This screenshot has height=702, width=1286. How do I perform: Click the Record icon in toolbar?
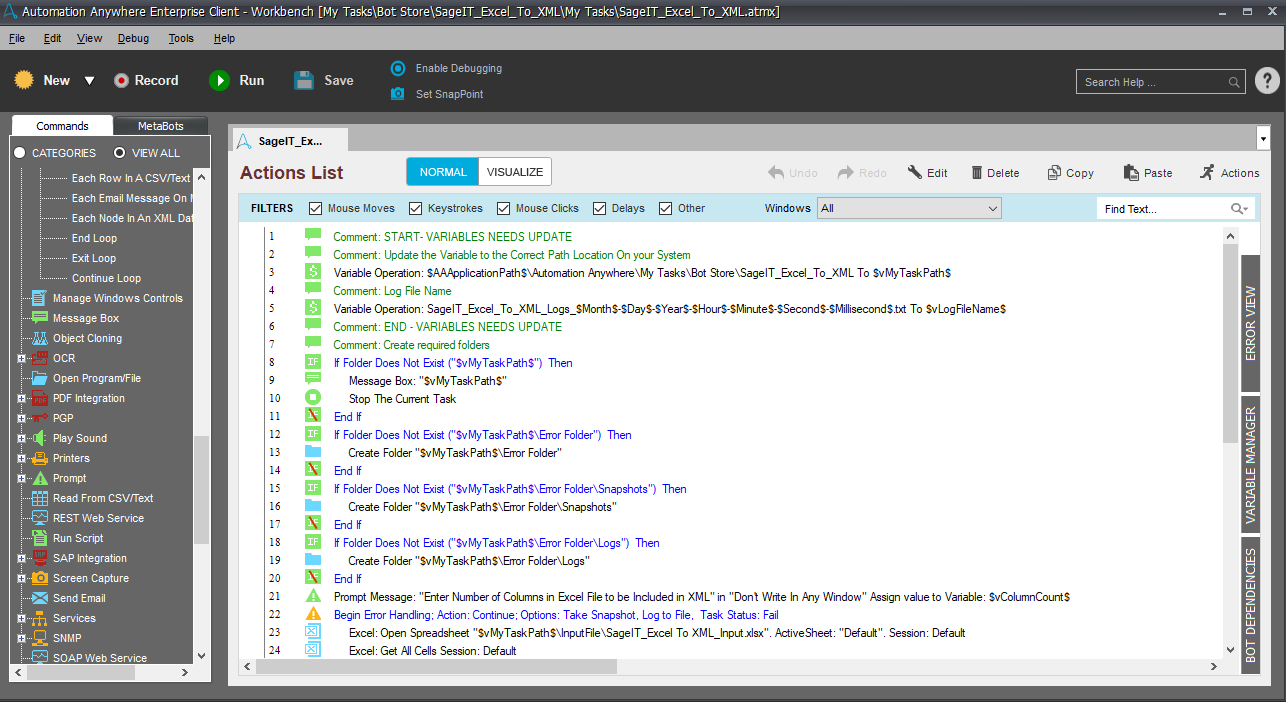point(121,81)
